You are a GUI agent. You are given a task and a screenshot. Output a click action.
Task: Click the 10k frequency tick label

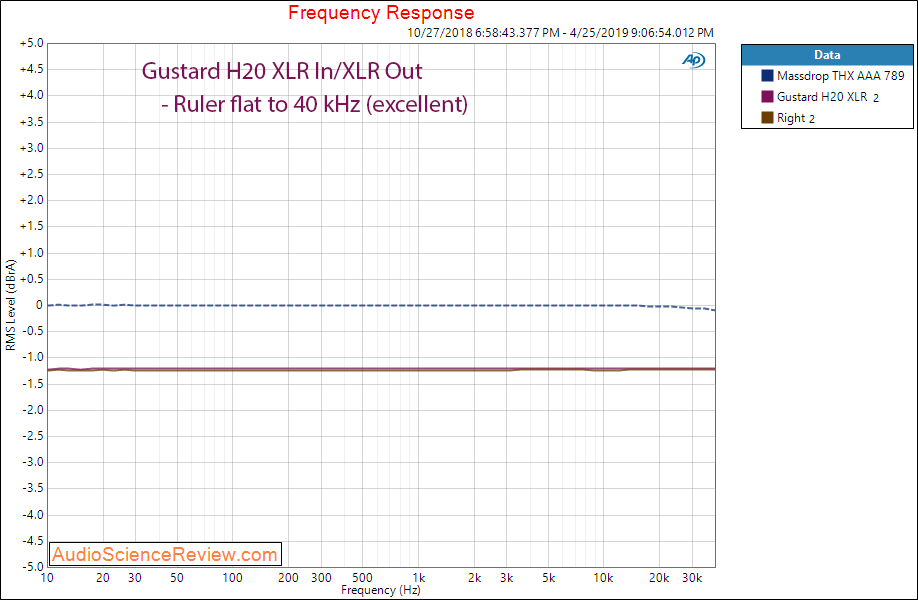click(604, 578)
